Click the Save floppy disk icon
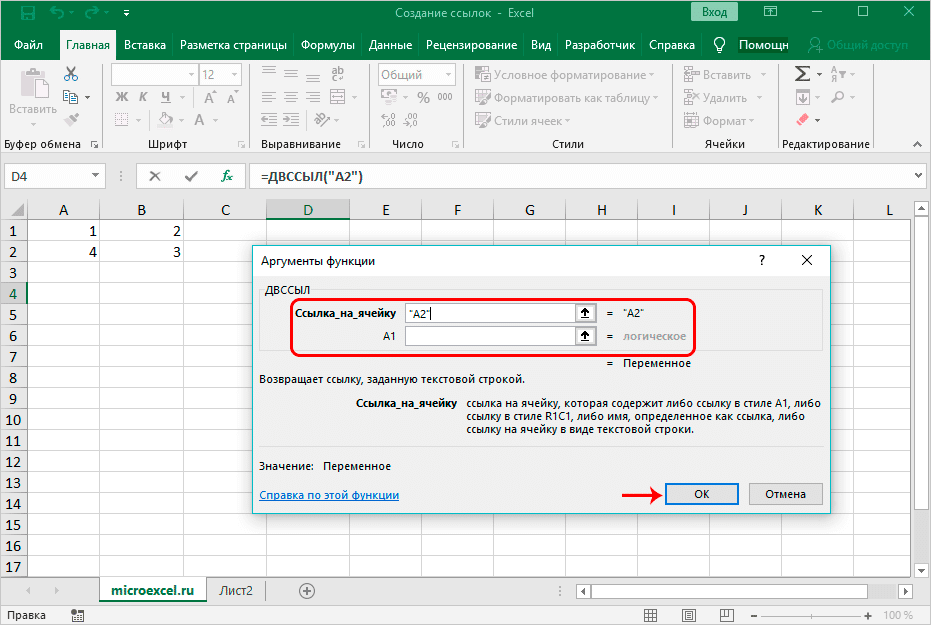 [x=26, y=14]
